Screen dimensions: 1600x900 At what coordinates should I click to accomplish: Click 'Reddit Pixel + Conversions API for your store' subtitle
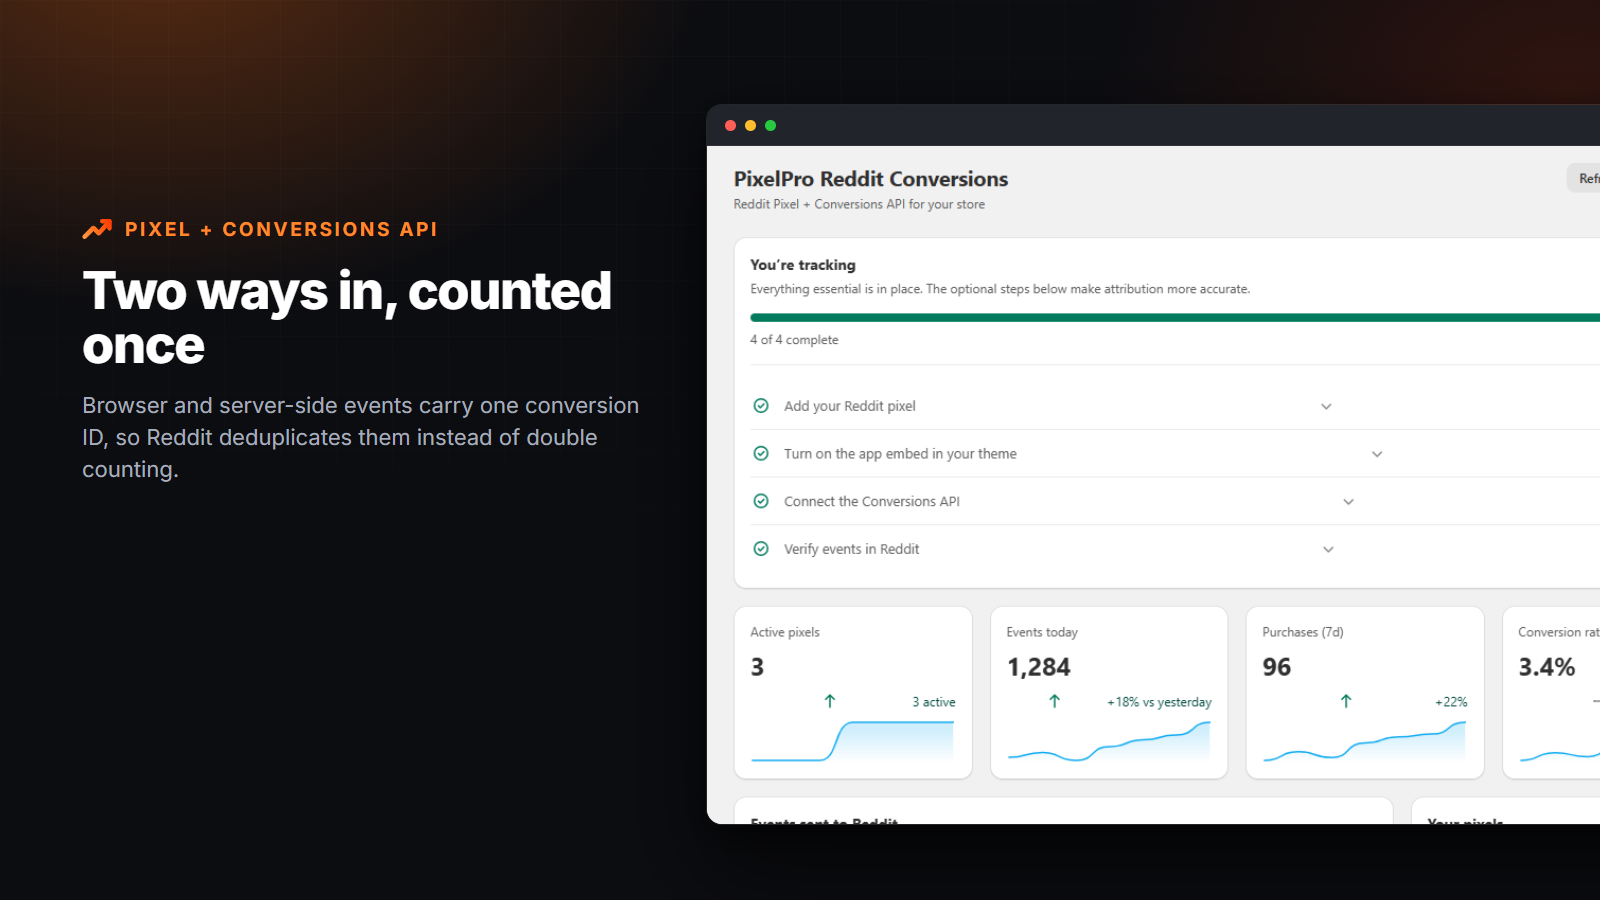click(859, 204)
